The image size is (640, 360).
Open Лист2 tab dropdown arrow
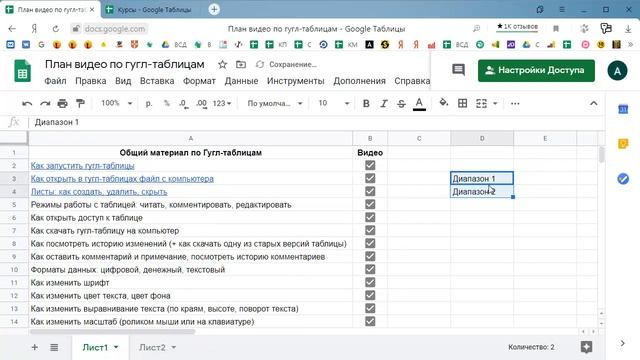173,347
